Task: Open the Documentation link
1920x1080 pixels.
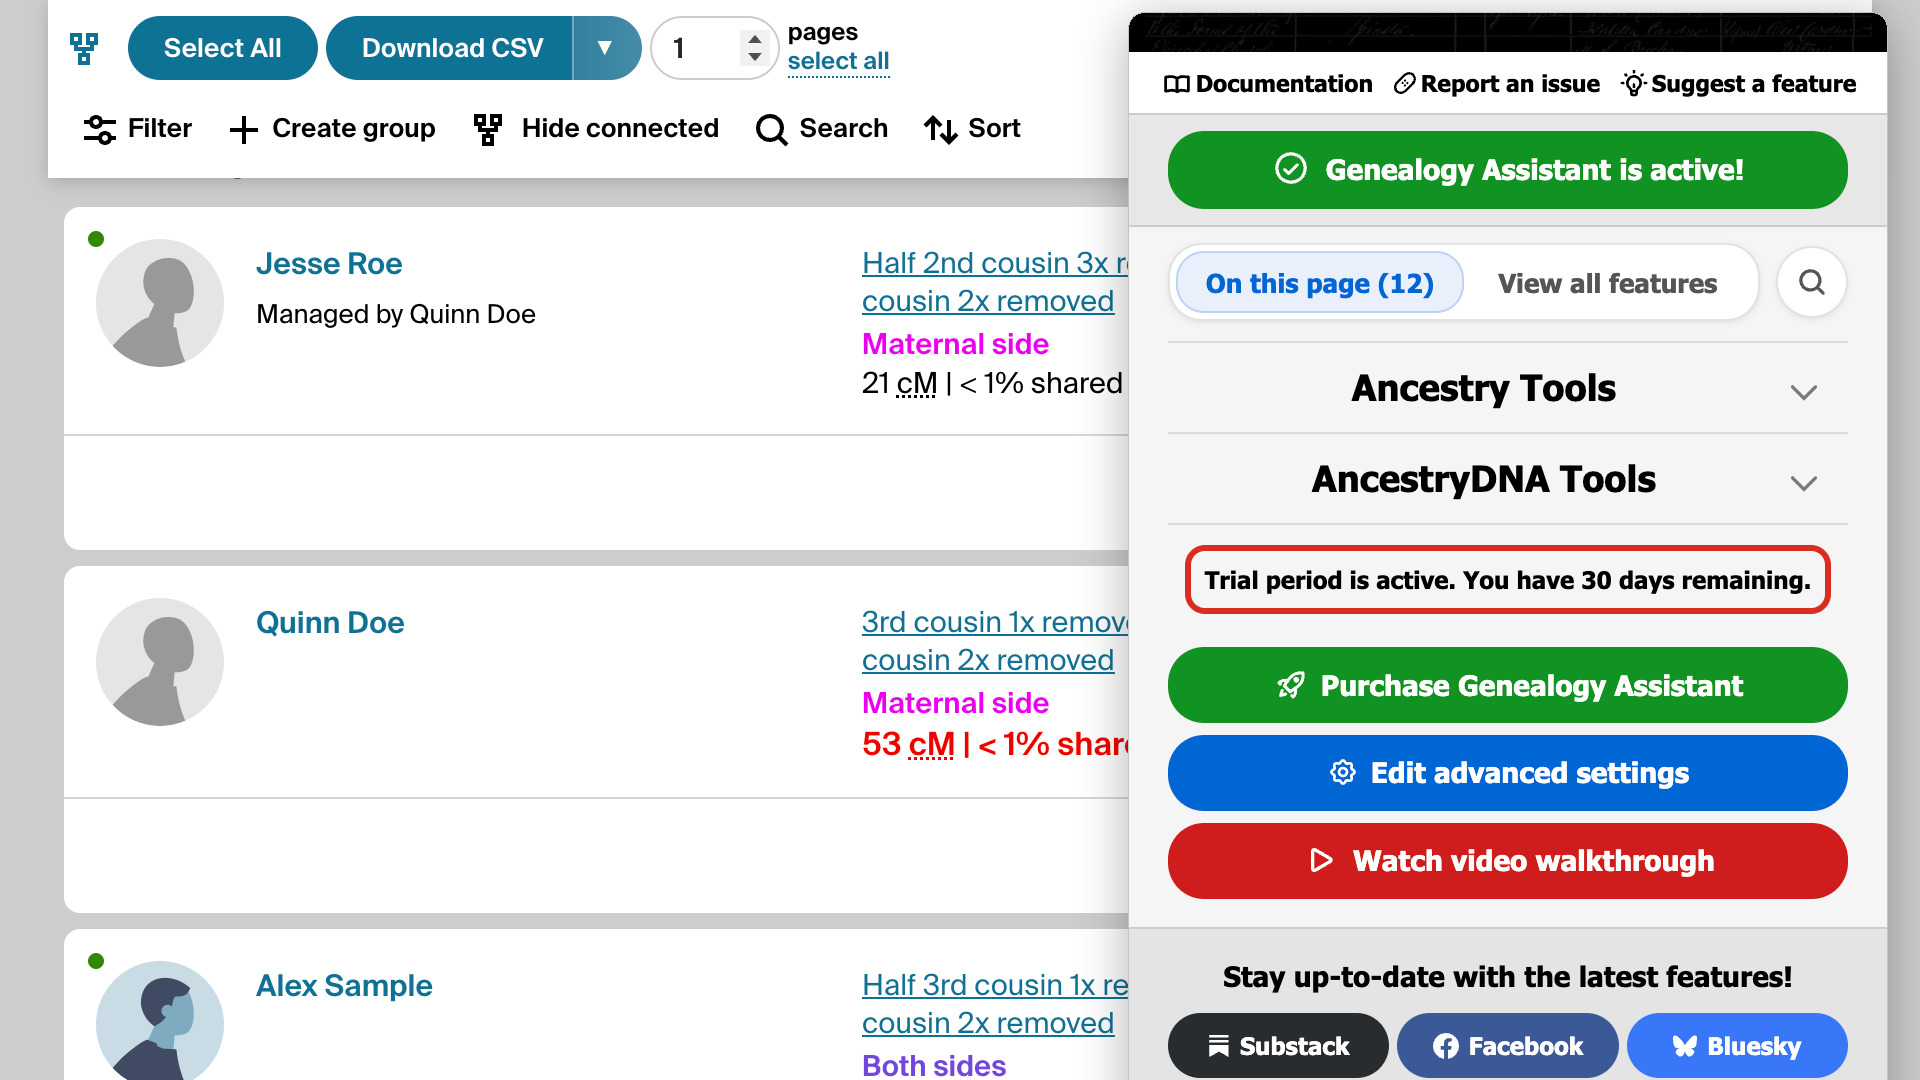Action: tap(1268, 84)
